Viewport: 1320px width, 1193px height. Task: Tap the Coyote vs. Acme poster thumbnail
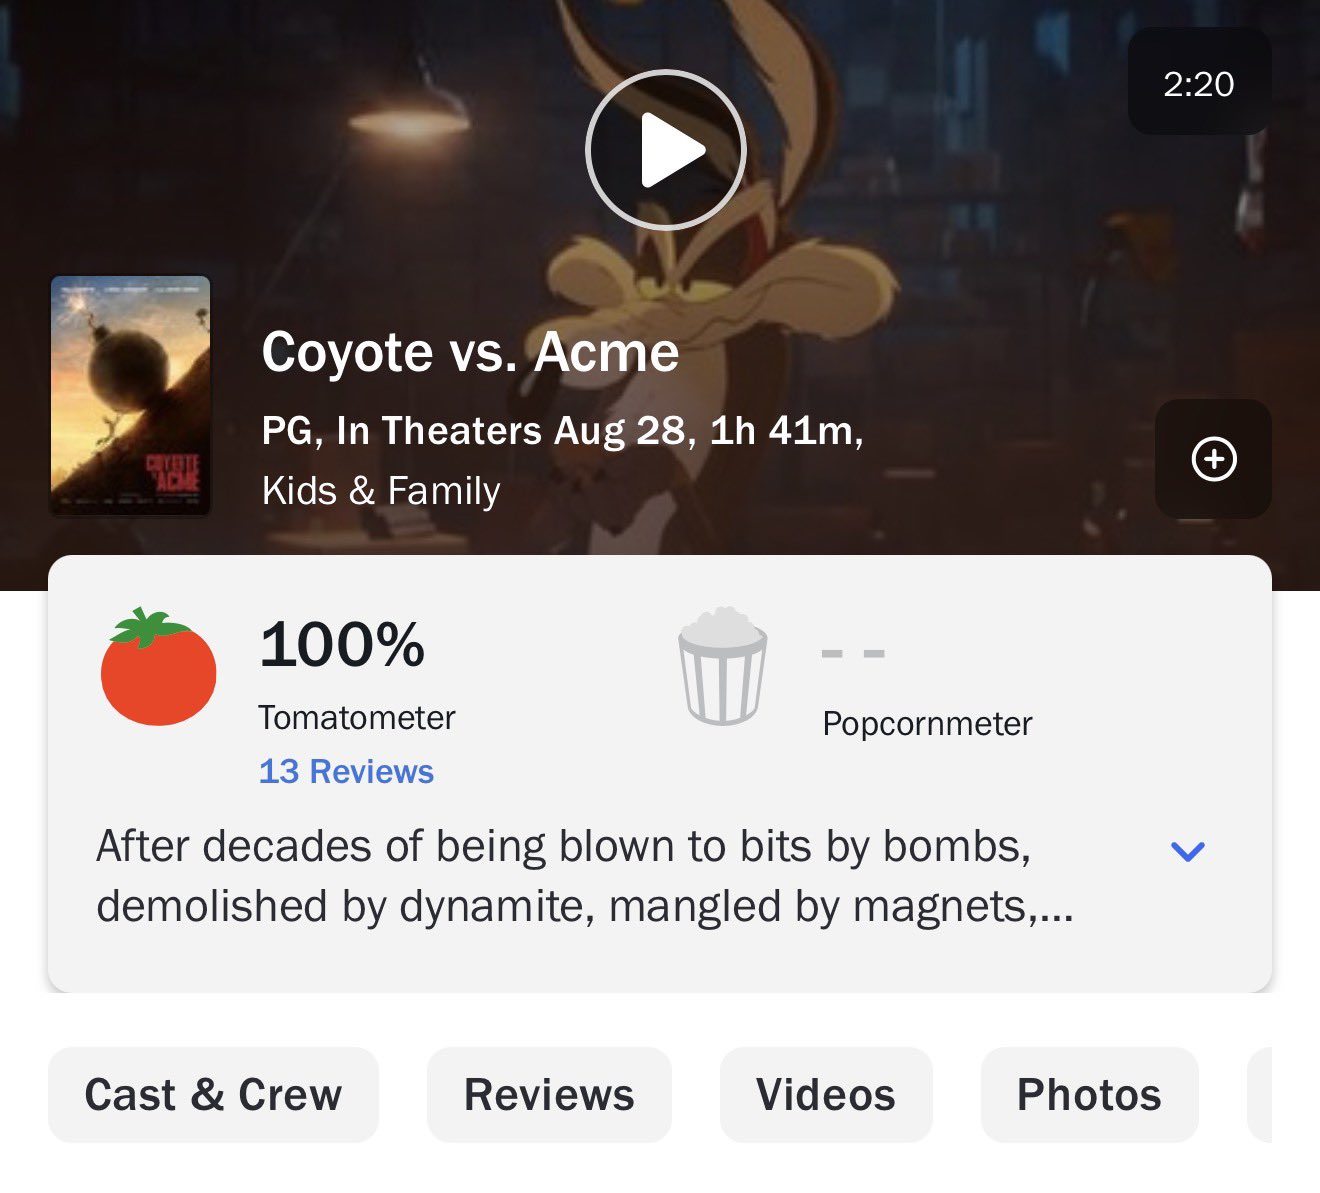131,396
